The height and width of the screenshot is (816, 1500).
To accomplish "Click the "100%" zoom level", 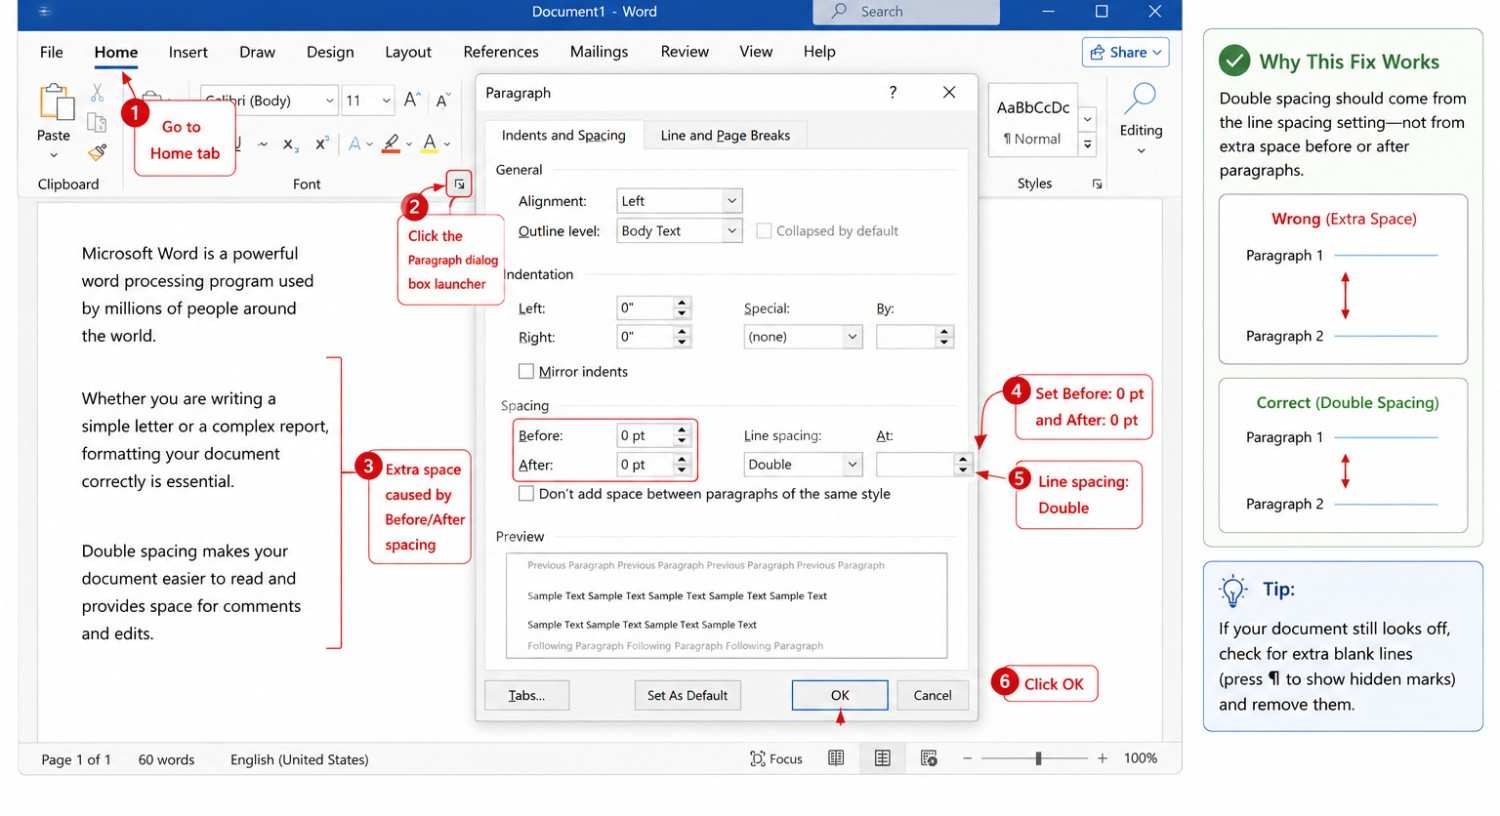I will 1140,758.
